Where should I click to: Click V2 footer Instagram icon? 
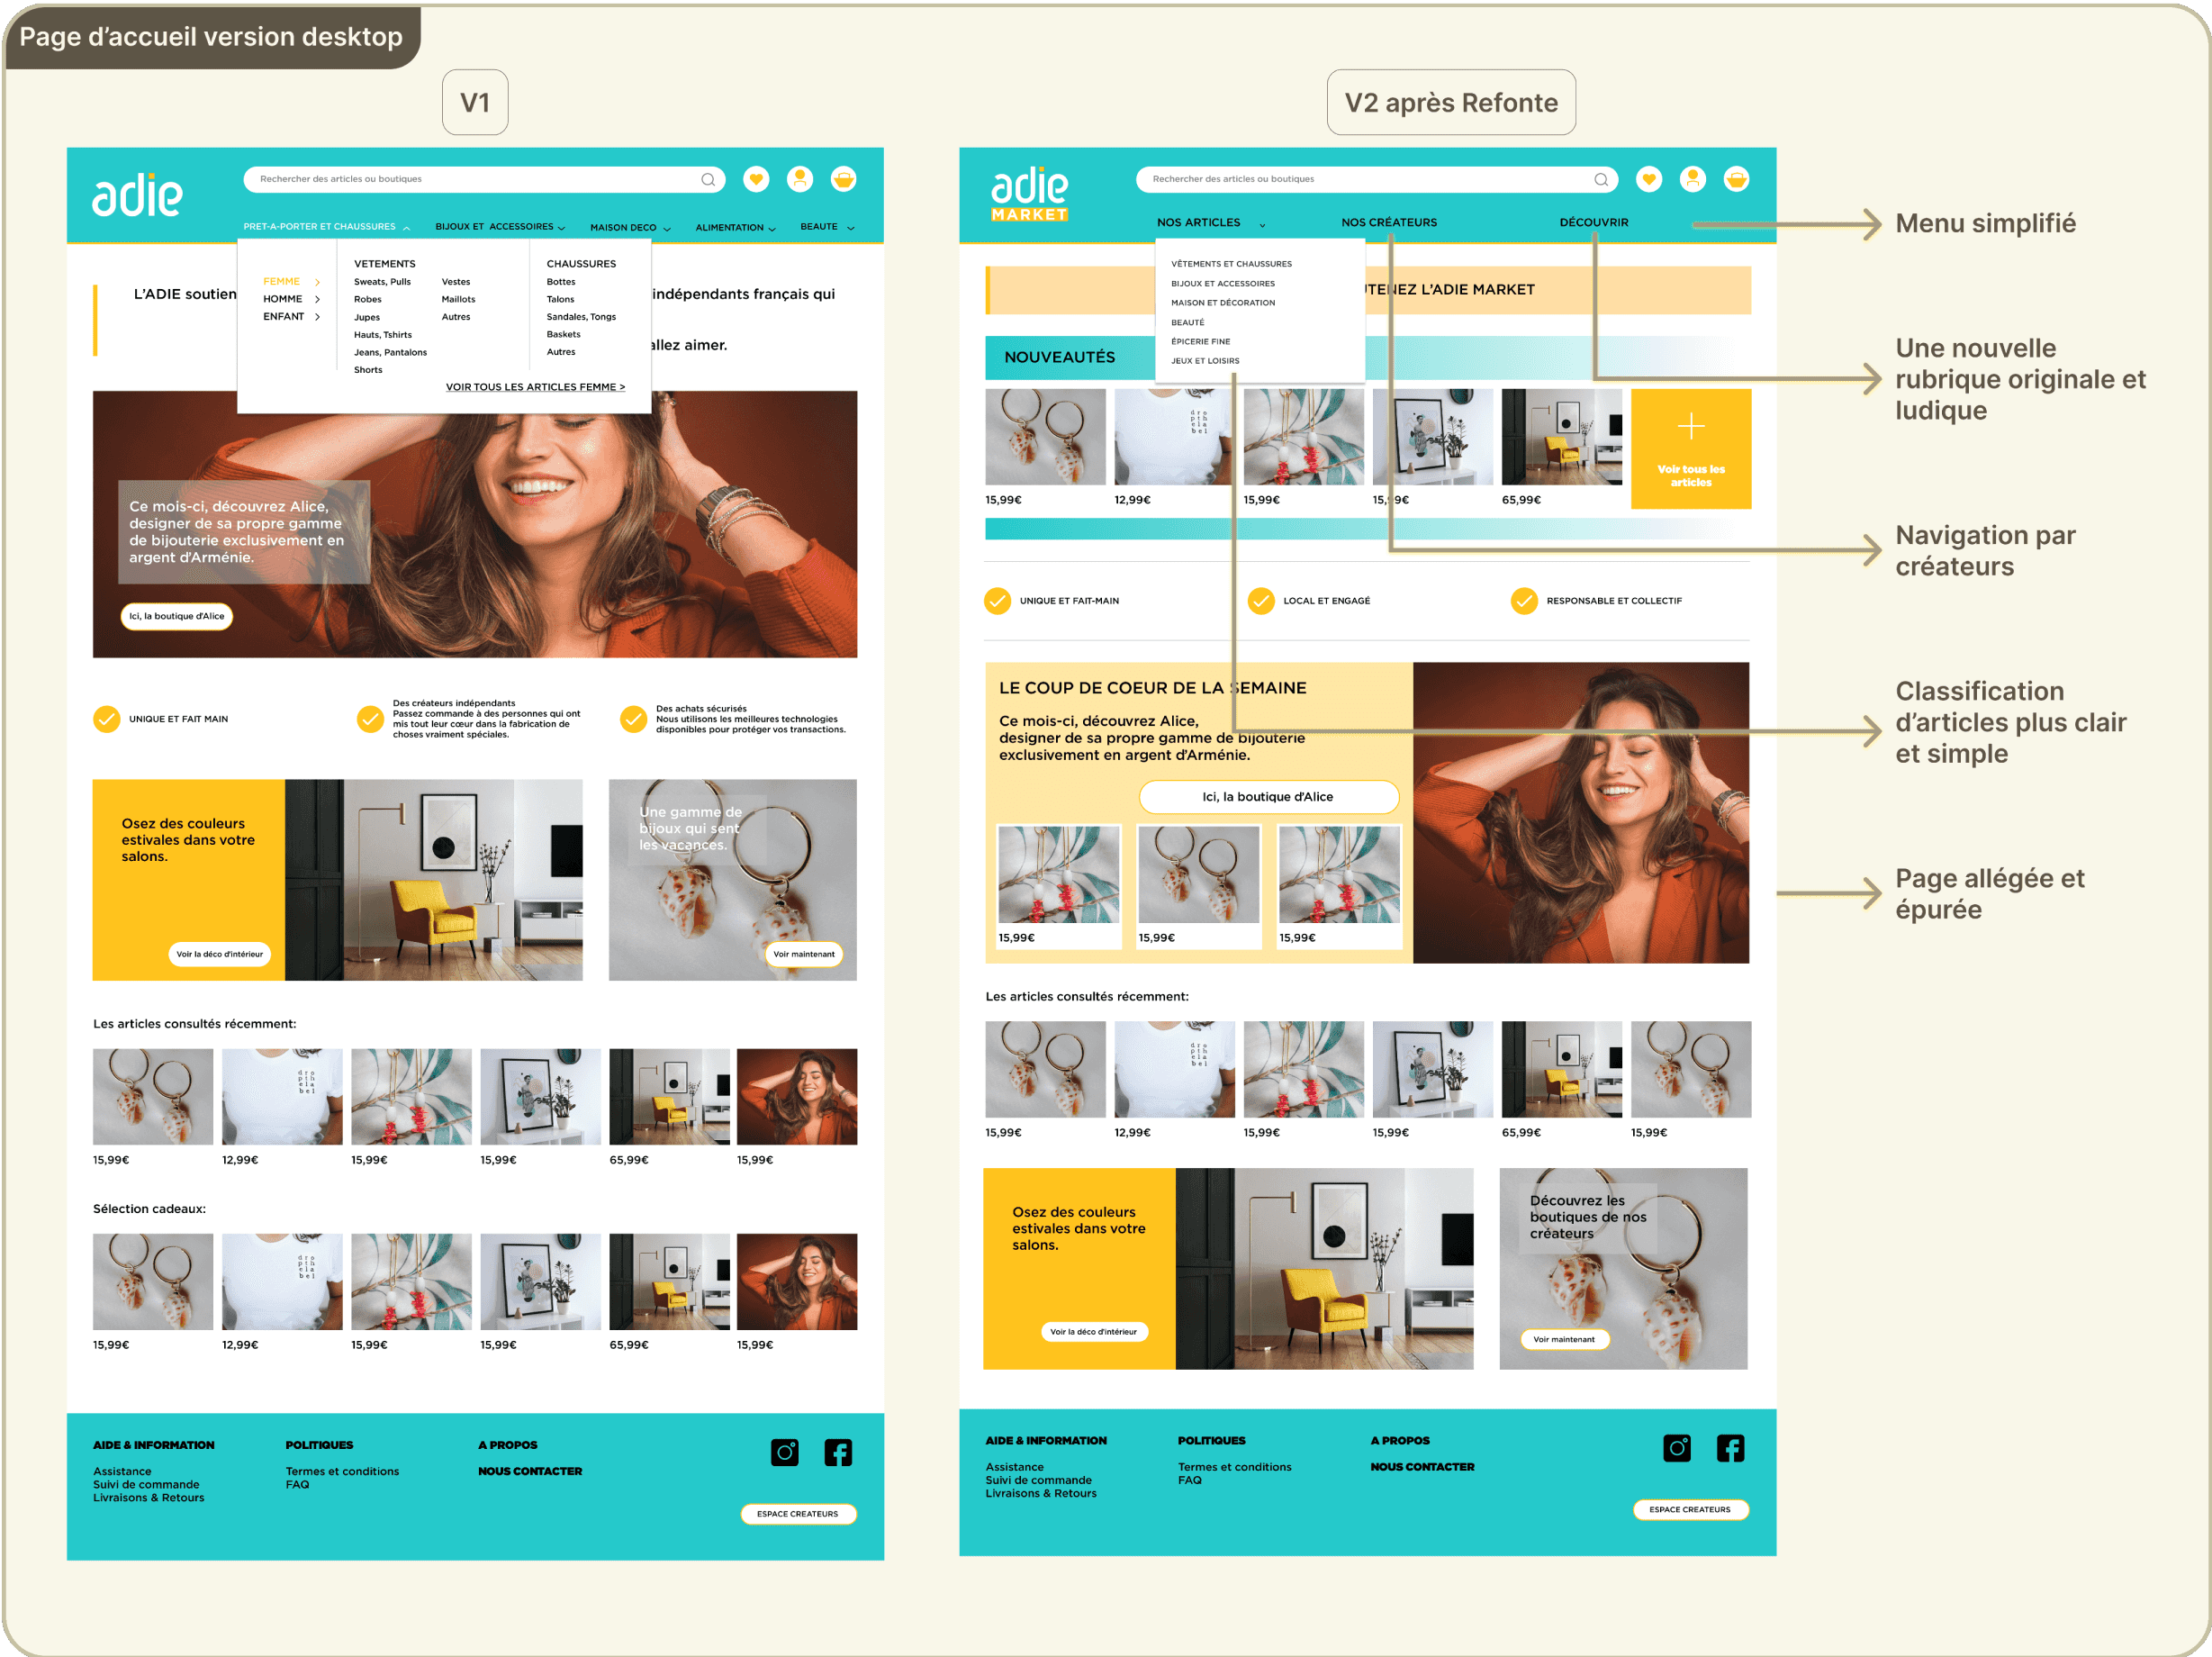tap(1677, 1448)
